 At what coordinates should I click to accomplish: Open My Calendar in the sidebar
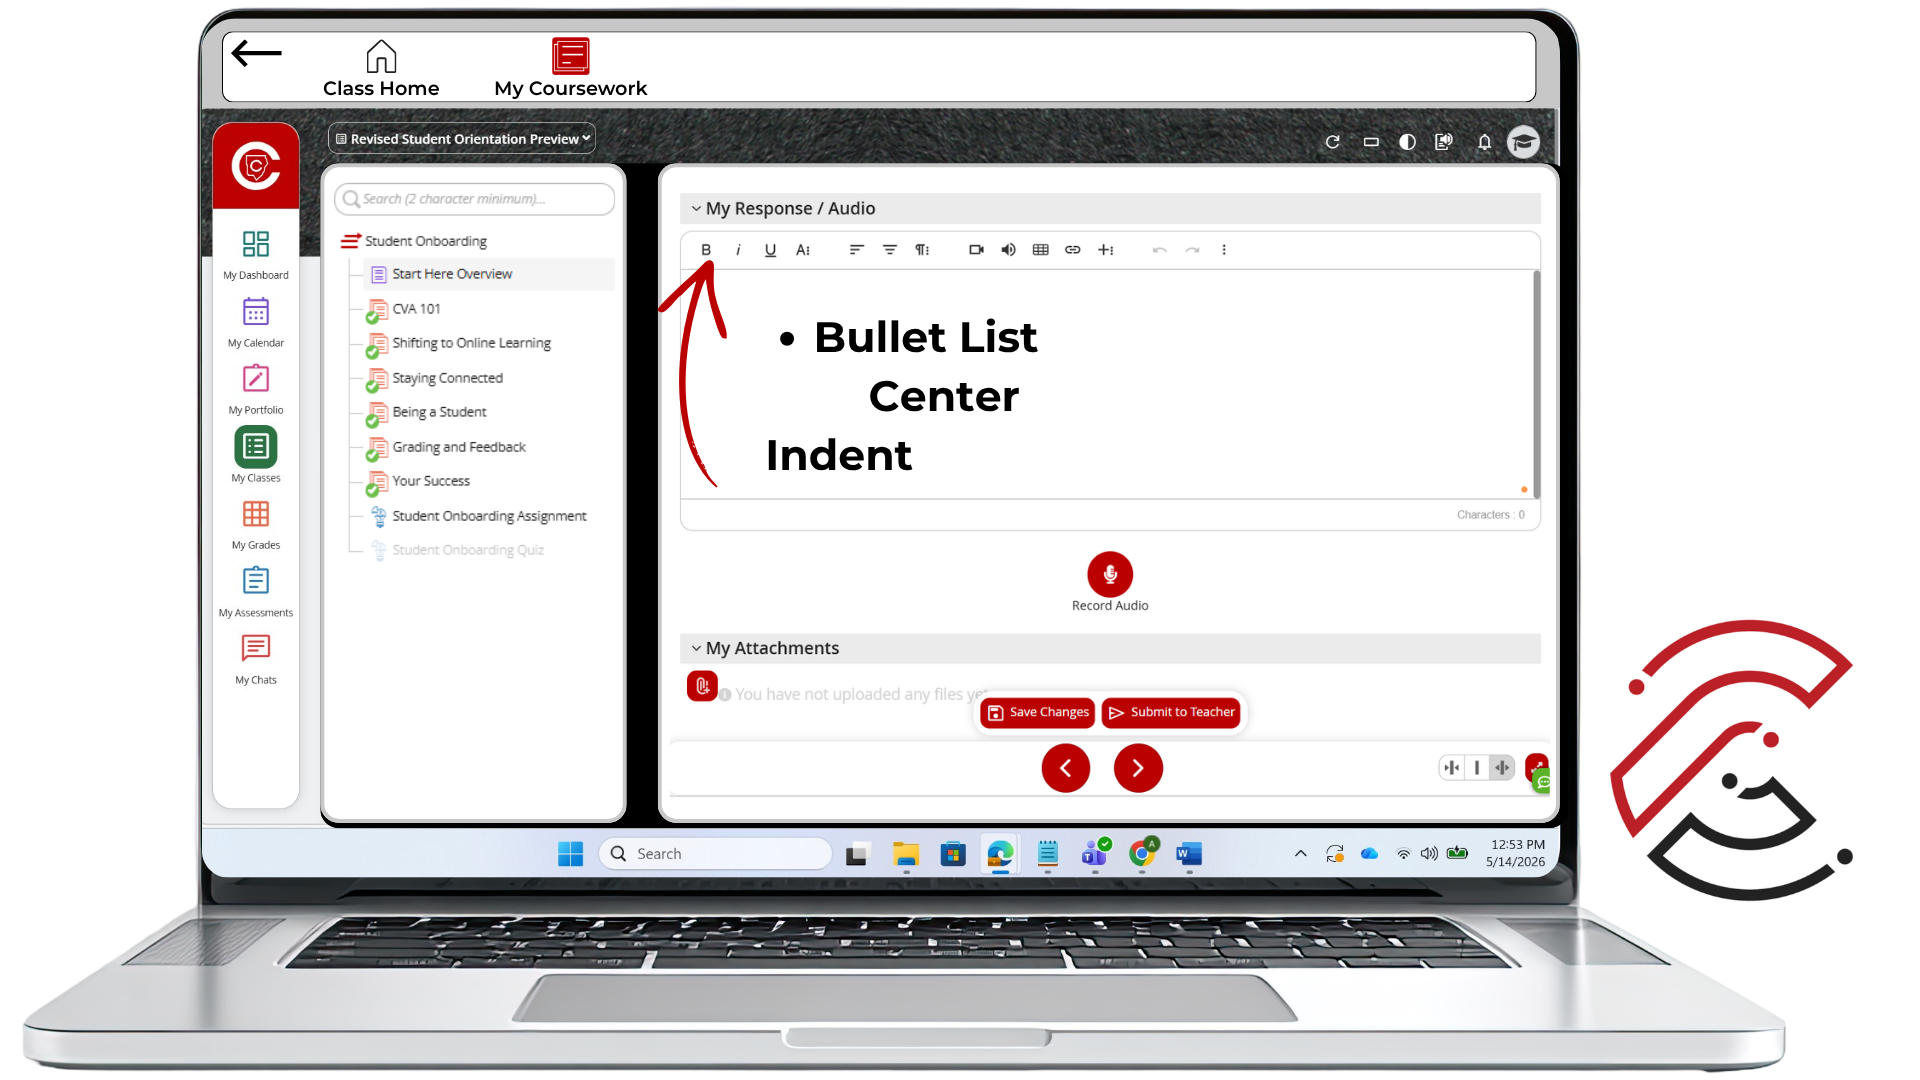256,323
